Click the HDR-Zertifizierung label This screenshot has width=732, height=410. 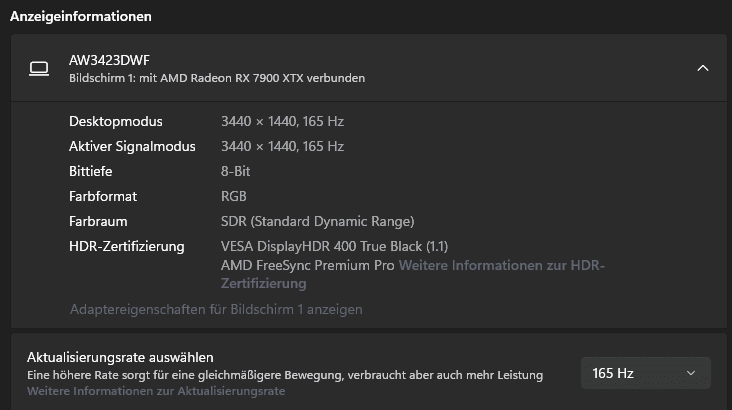(127, 246)
